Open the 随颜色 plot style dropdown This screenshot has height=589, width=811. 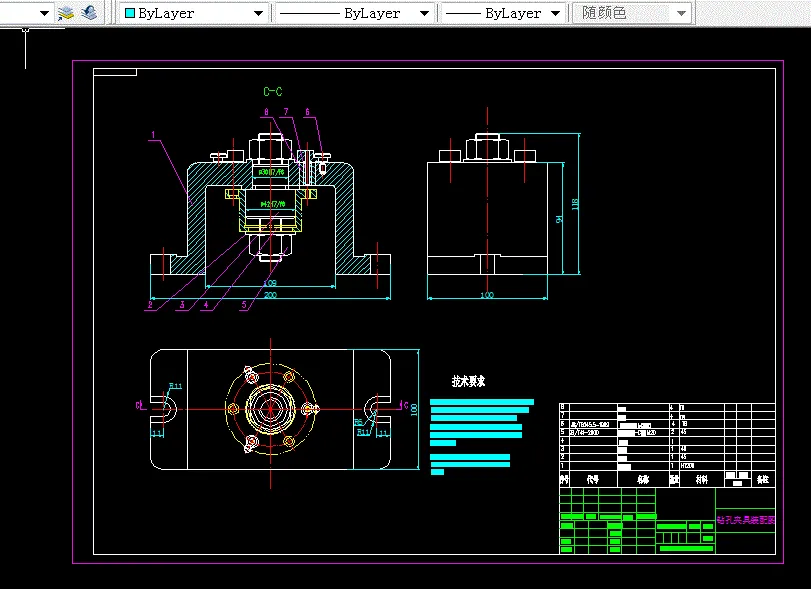[x=632, y=13]
